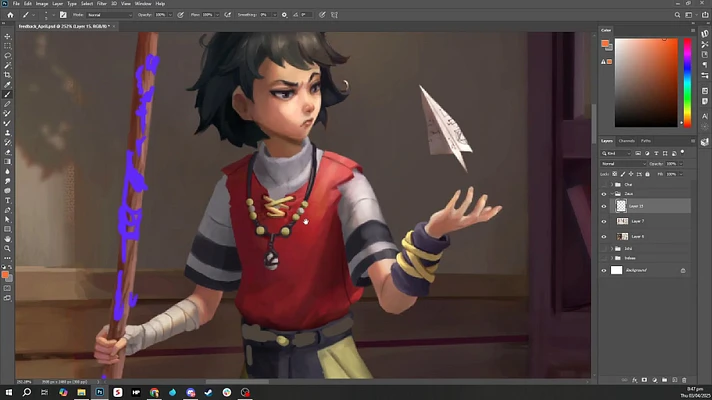Toggle the Quick Mask mode icon
The width and height of the screenshot is (712, 400).
[x=7, y=288]
